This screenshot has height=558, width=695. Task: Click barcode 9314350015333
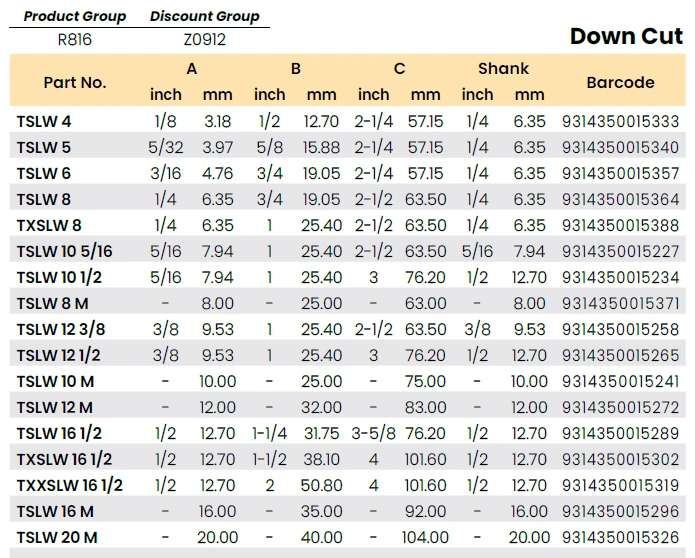(621, 122)
